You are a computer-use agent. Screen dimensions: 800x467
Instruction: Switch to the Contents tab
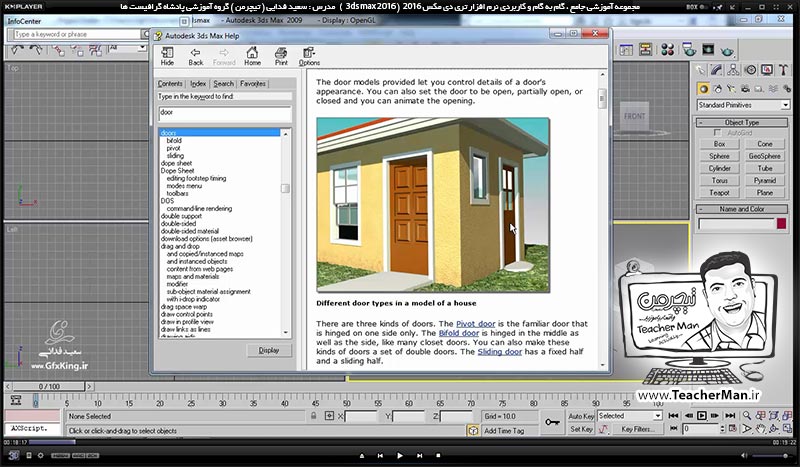pyautogui.click(x=170, y=84)
